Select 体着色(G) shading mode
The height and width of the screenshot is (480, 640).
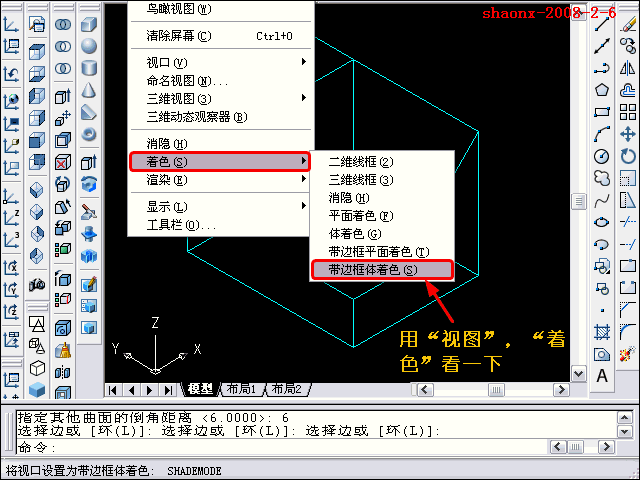tap(382, 233)
